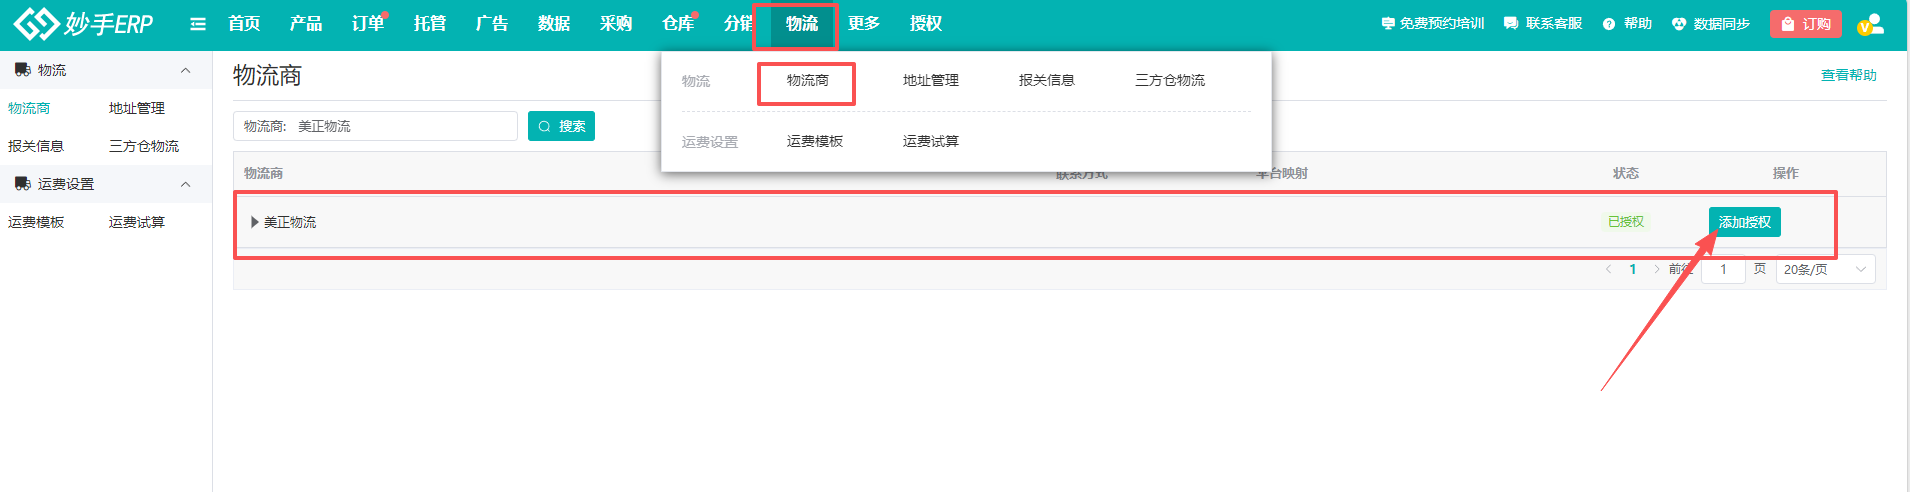Choose 运费模板 in the dropdown menu
This screenshot has width=1910, height=492.
tap(815, 141)
